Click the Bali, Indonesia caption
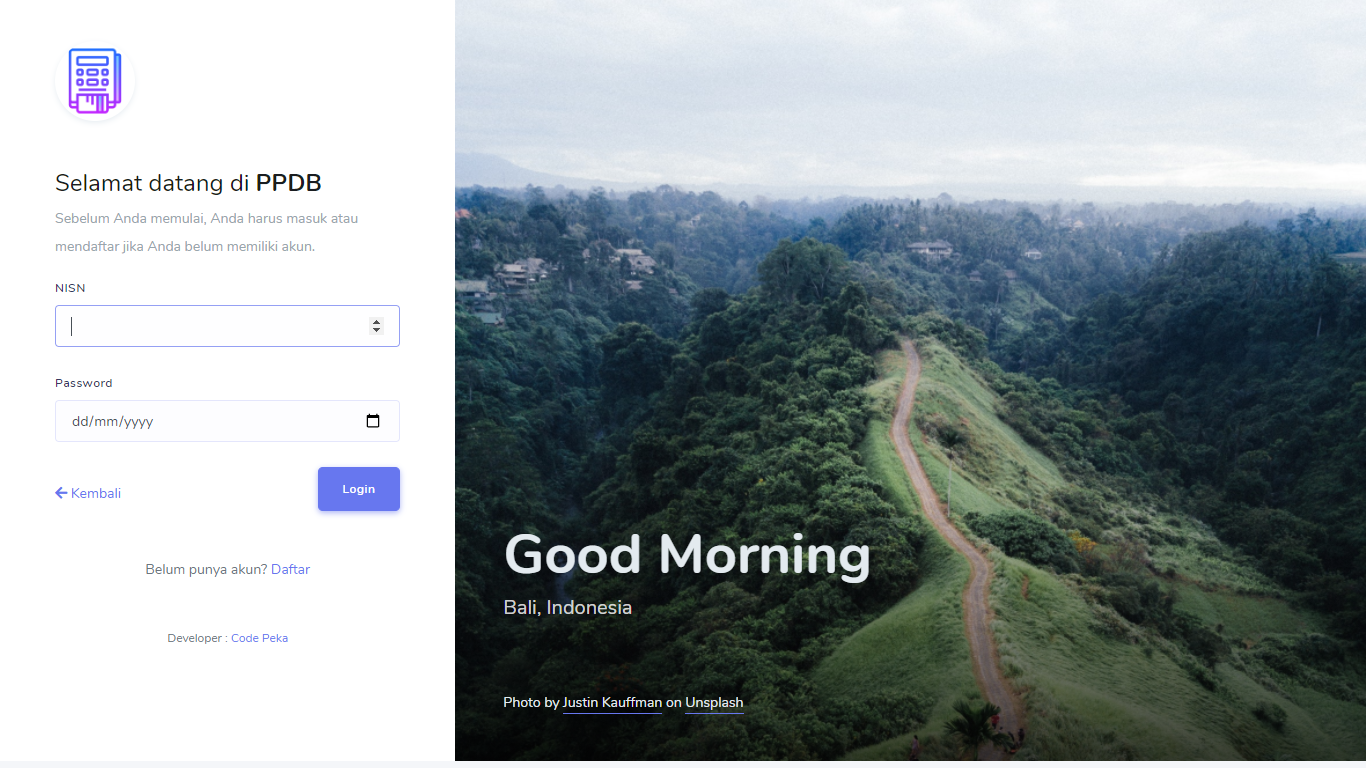 click(567, 607)
